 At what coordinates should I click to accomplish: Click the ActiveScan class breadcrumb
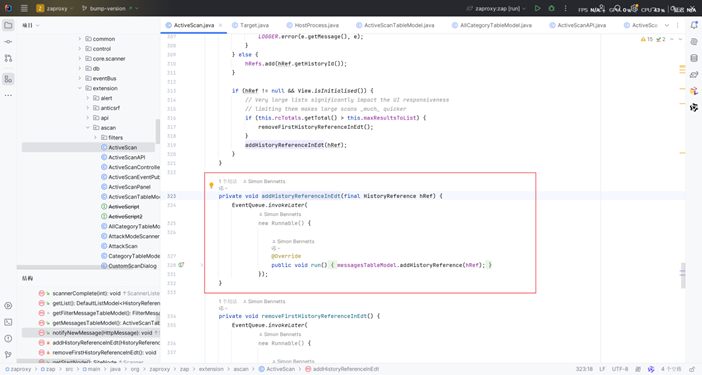(x=277, y=369)
